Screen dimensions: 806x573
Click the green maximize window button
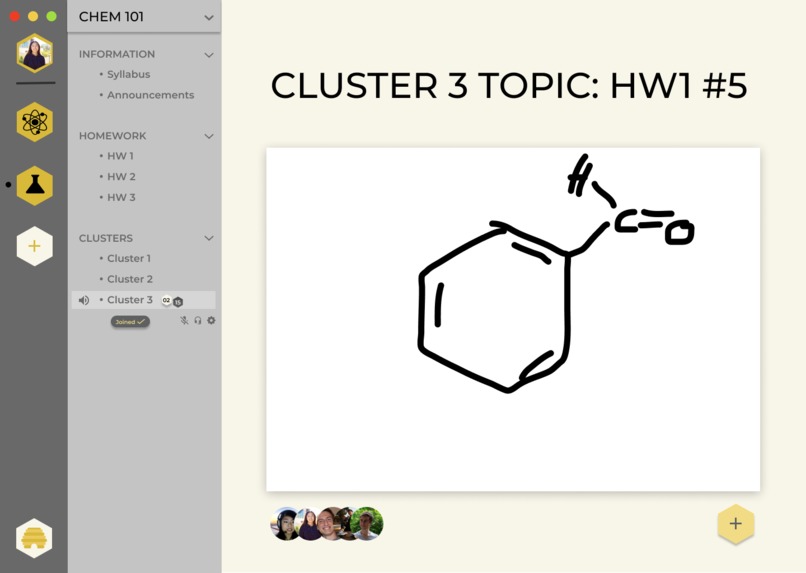51,16
